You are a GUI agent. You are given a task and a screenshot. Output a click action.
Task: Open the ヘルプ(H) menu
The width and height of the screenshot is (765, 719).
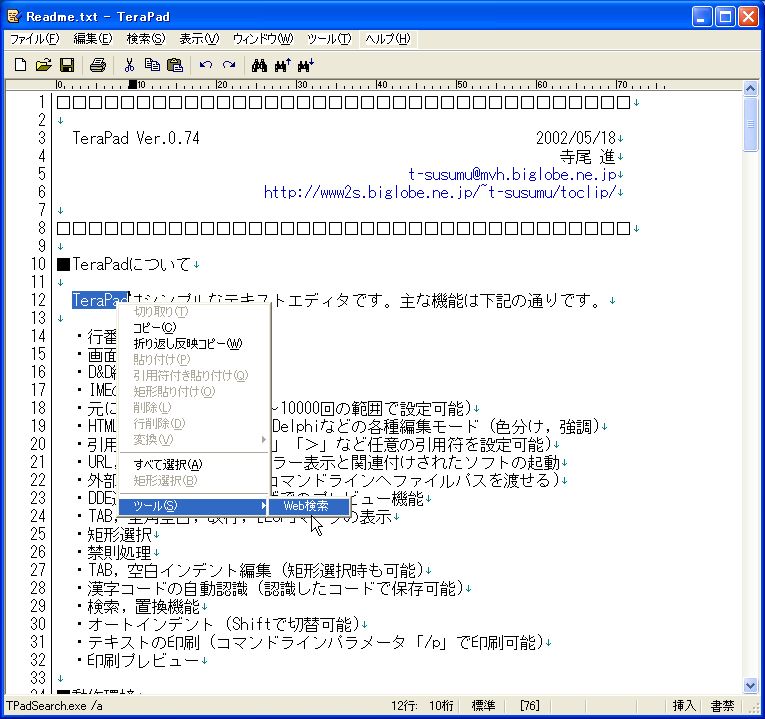pyautogui.click(x=388, y=39)
